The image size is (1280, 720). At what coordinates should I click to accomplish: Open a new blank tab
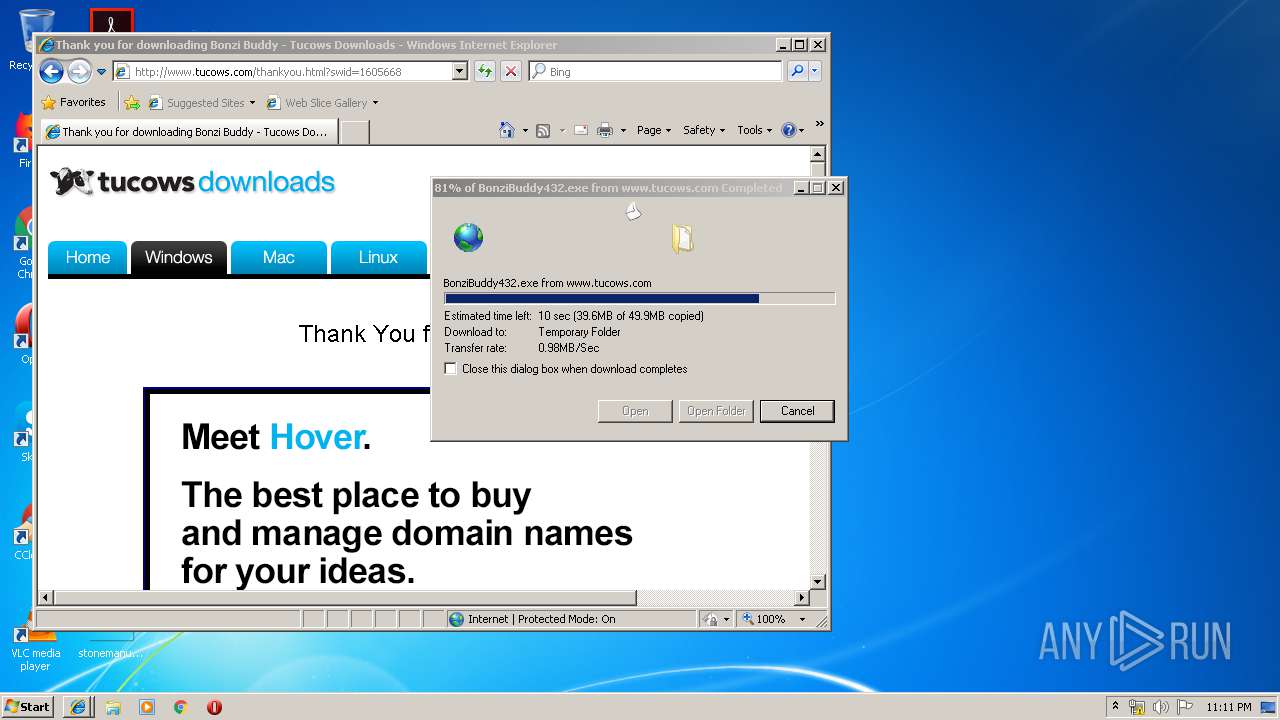coord(355,132)
